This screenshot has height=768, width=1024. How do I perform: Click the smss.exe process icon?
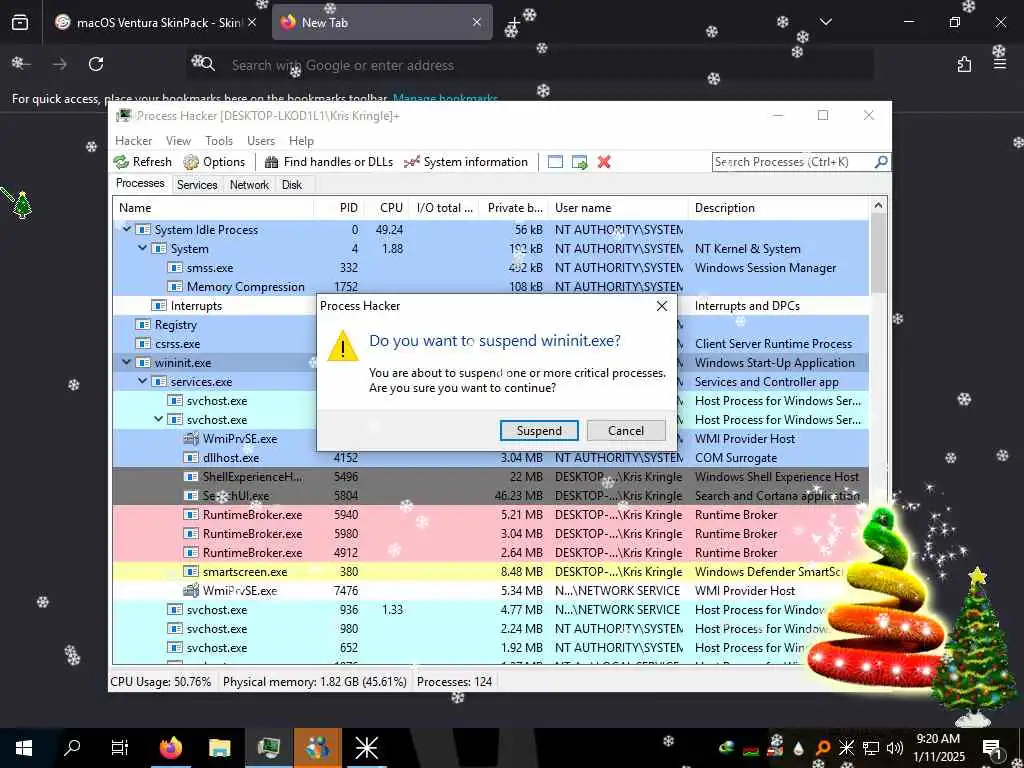[x=174, y=268]
